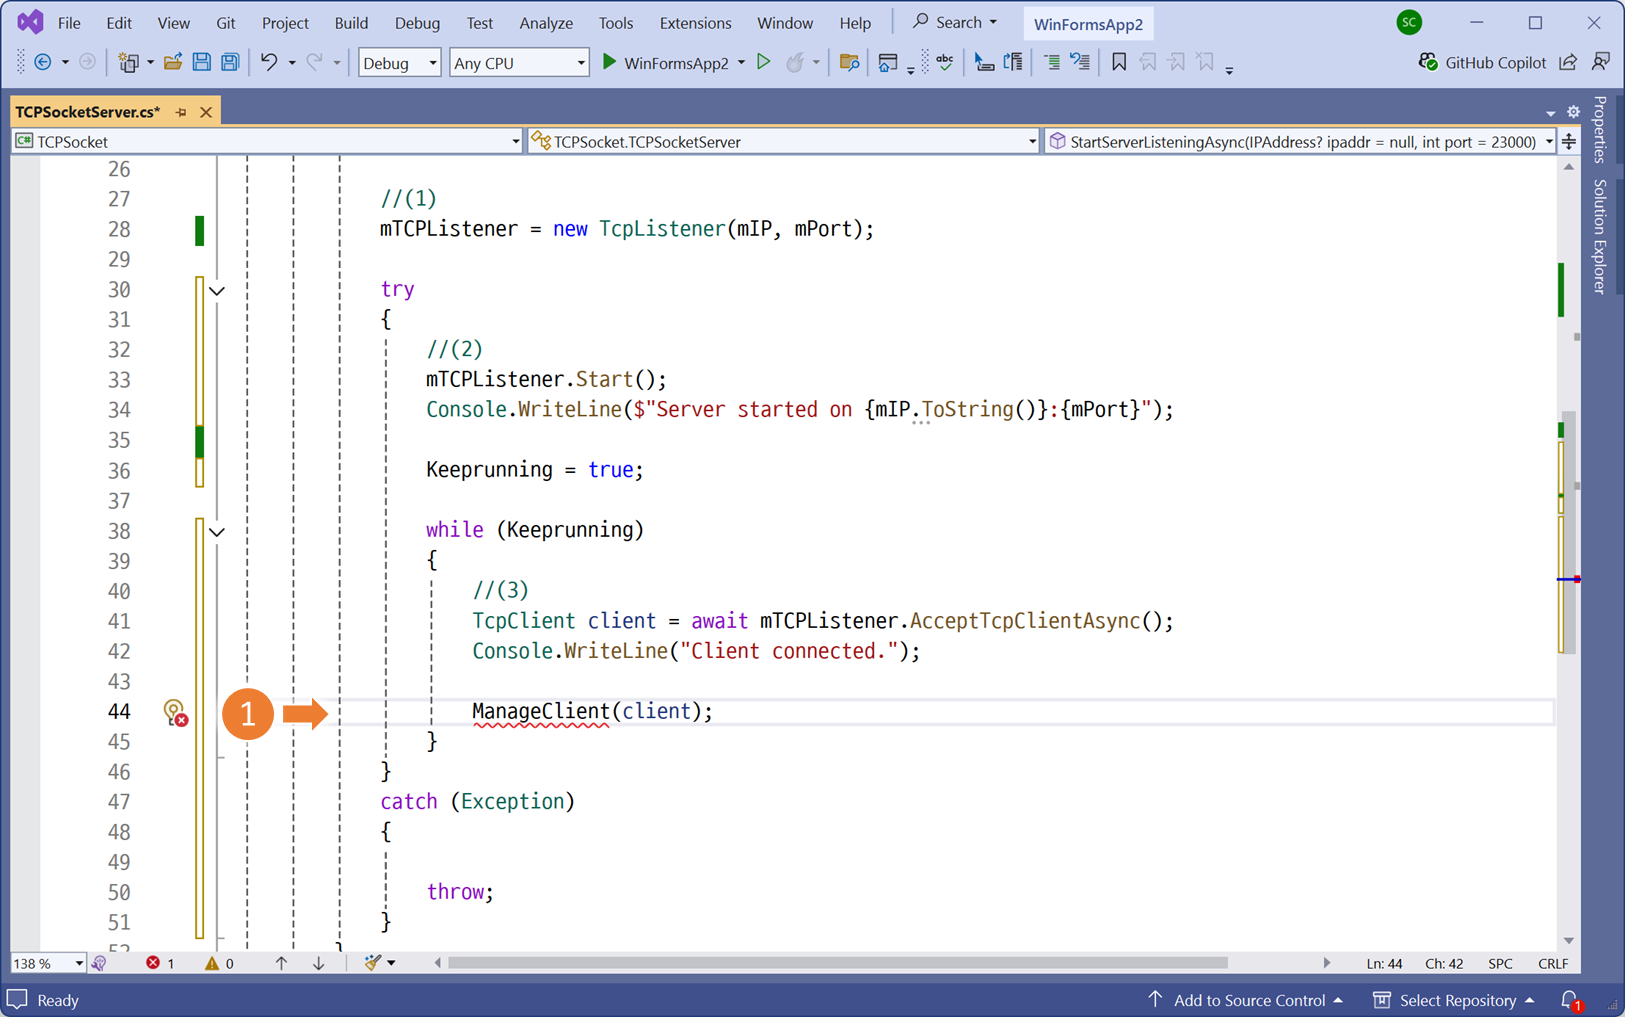Click the Ln: 44 line indicator
This screenshot has width=1625, height=1017.
(x=1384, y=964)
